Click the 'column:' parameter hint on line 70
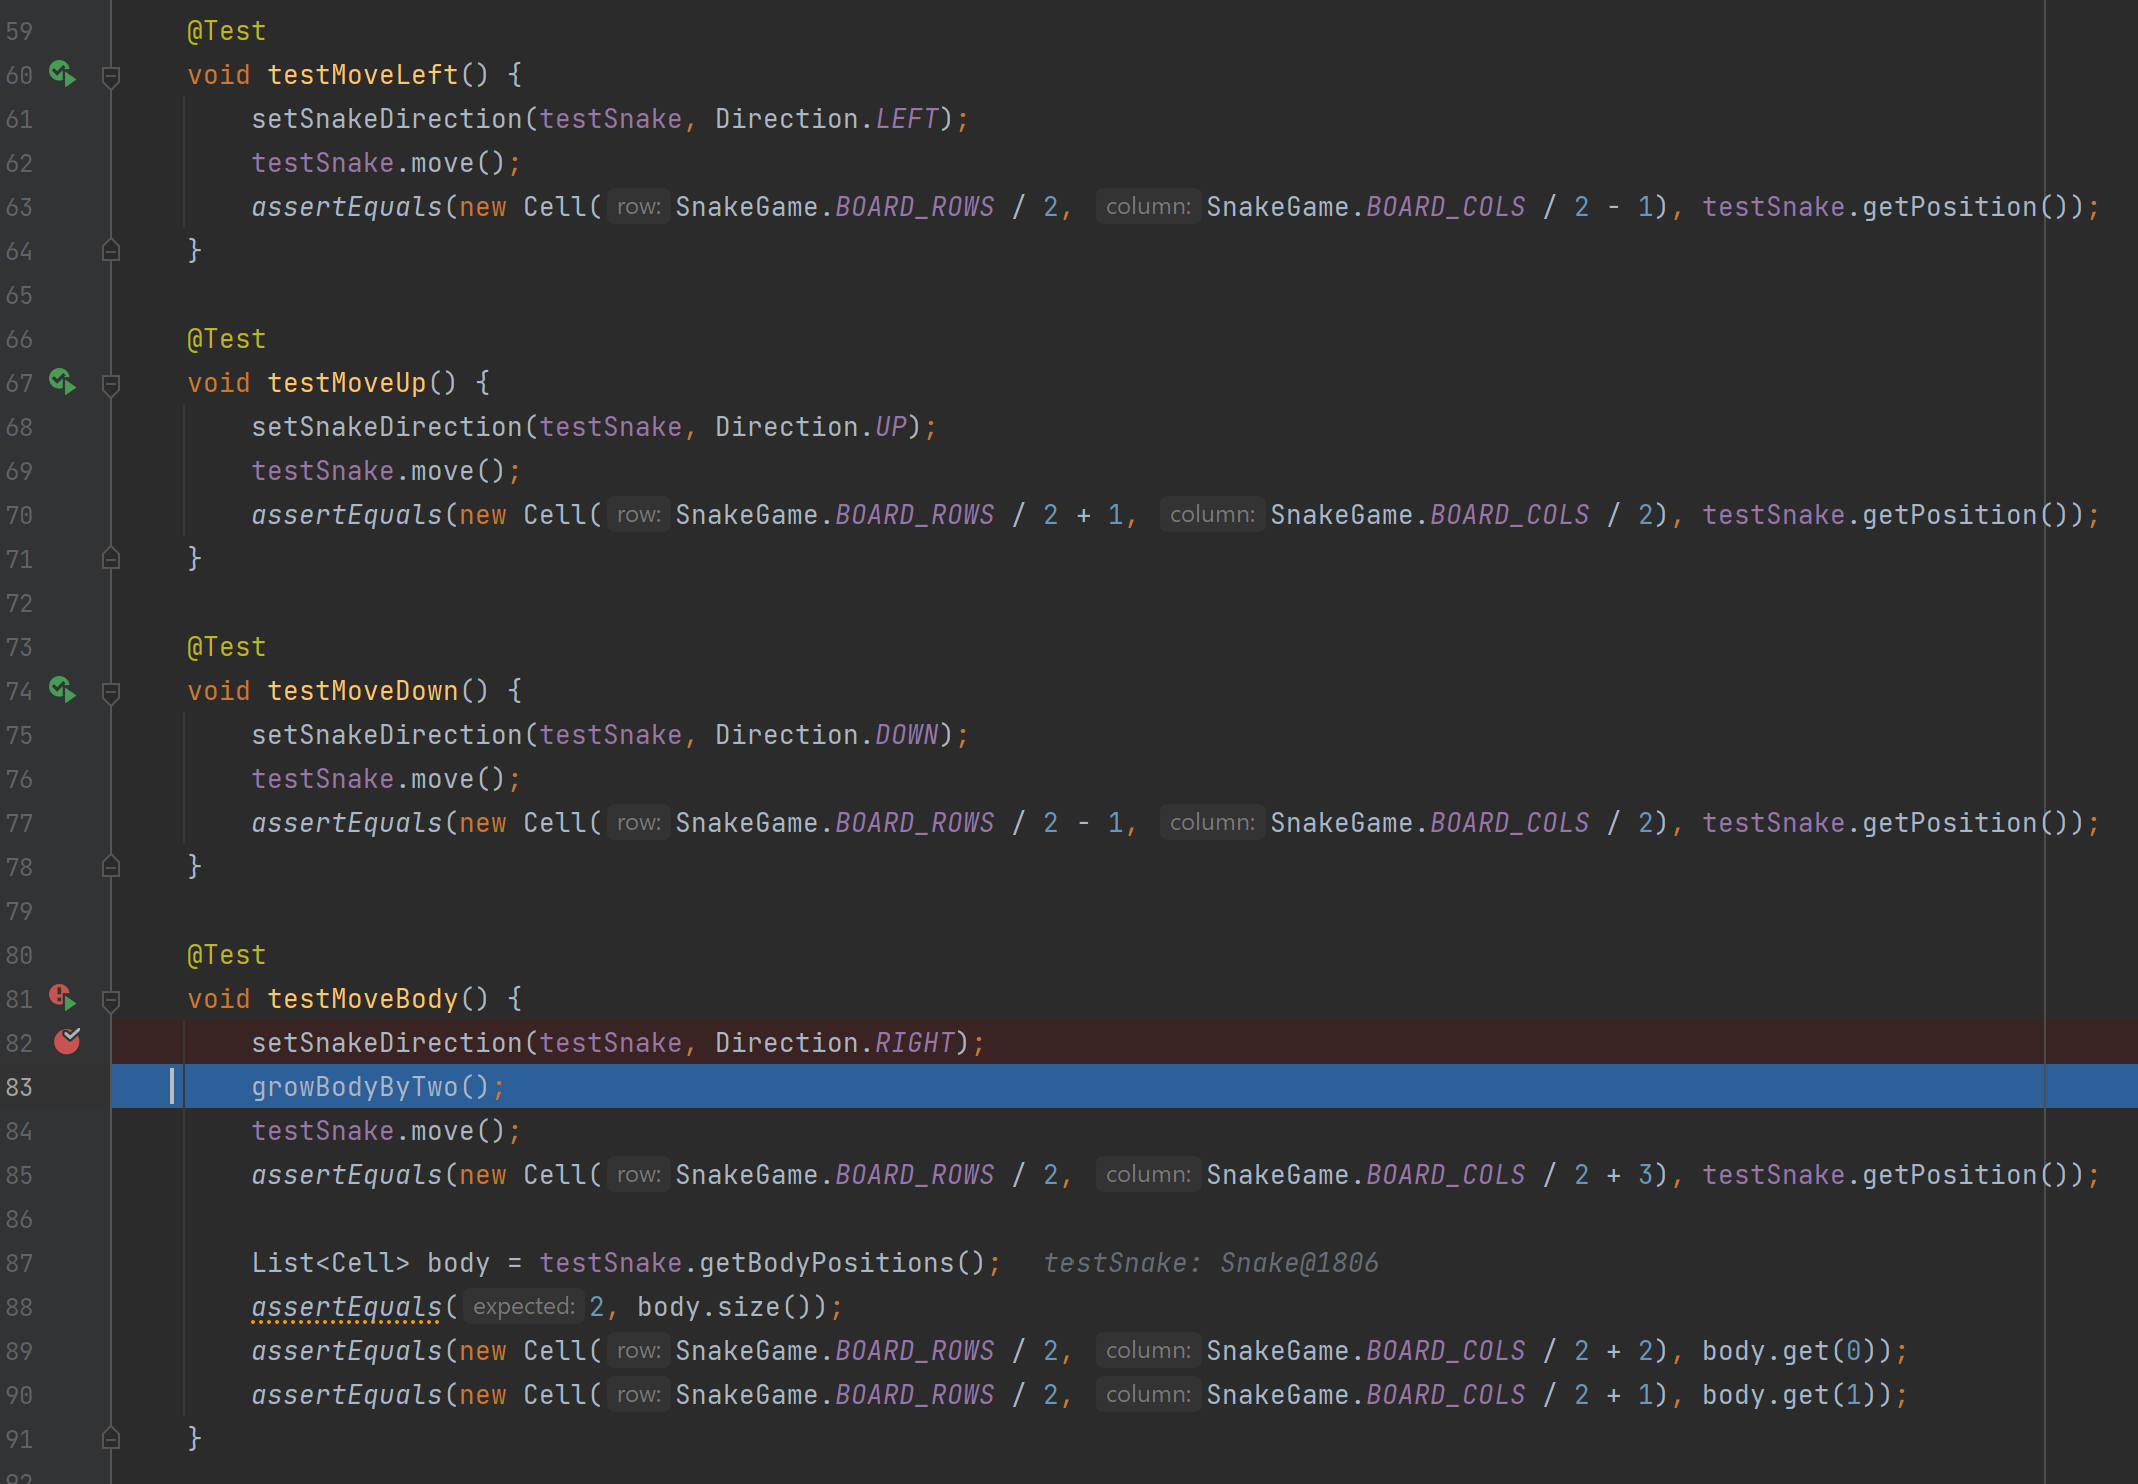 (x=1212, y=514)
